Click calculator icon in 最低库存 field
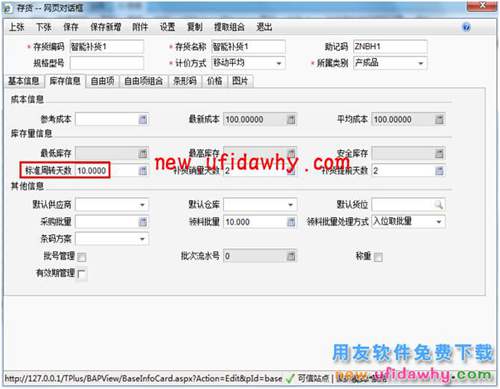500x389 pixels. [x=143, y=154]
